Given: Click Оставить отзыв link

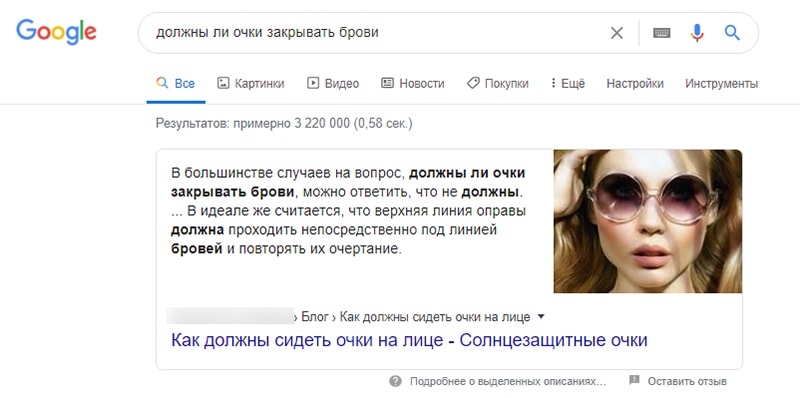Looking at the screenshot, I should [687, 381].
